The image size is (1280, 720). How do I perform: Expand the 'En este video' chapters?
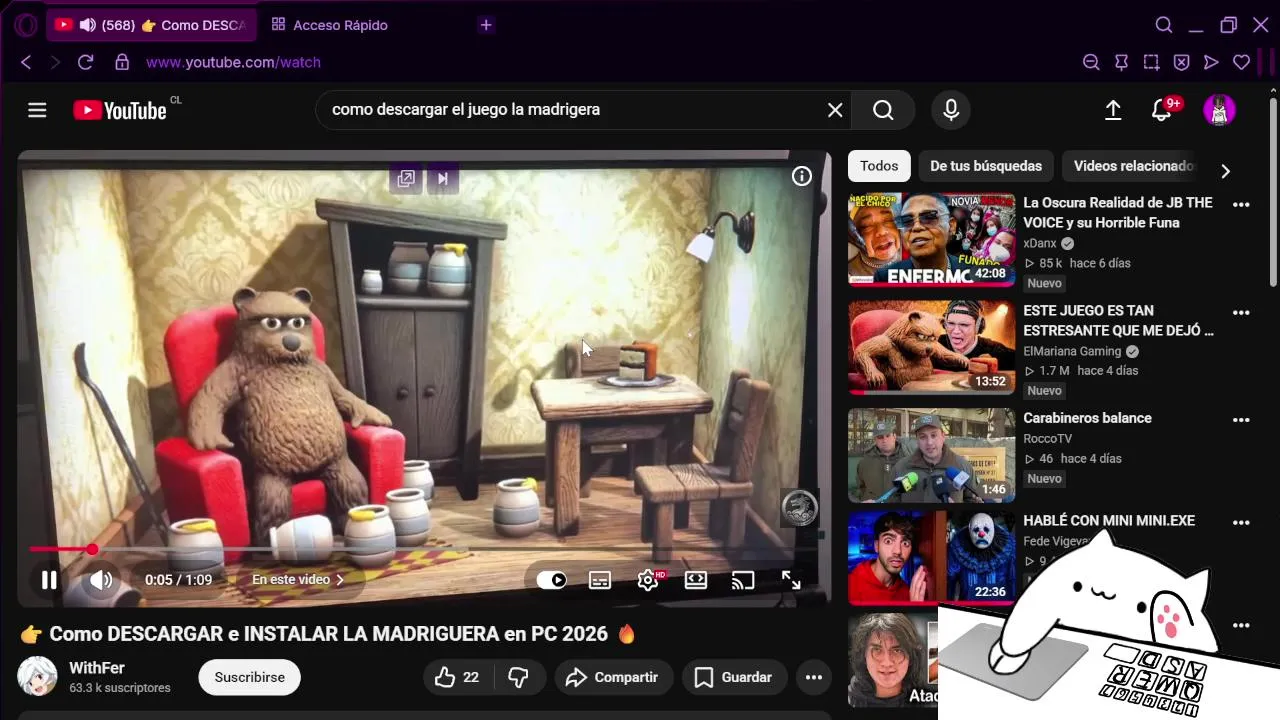(298, 580)
